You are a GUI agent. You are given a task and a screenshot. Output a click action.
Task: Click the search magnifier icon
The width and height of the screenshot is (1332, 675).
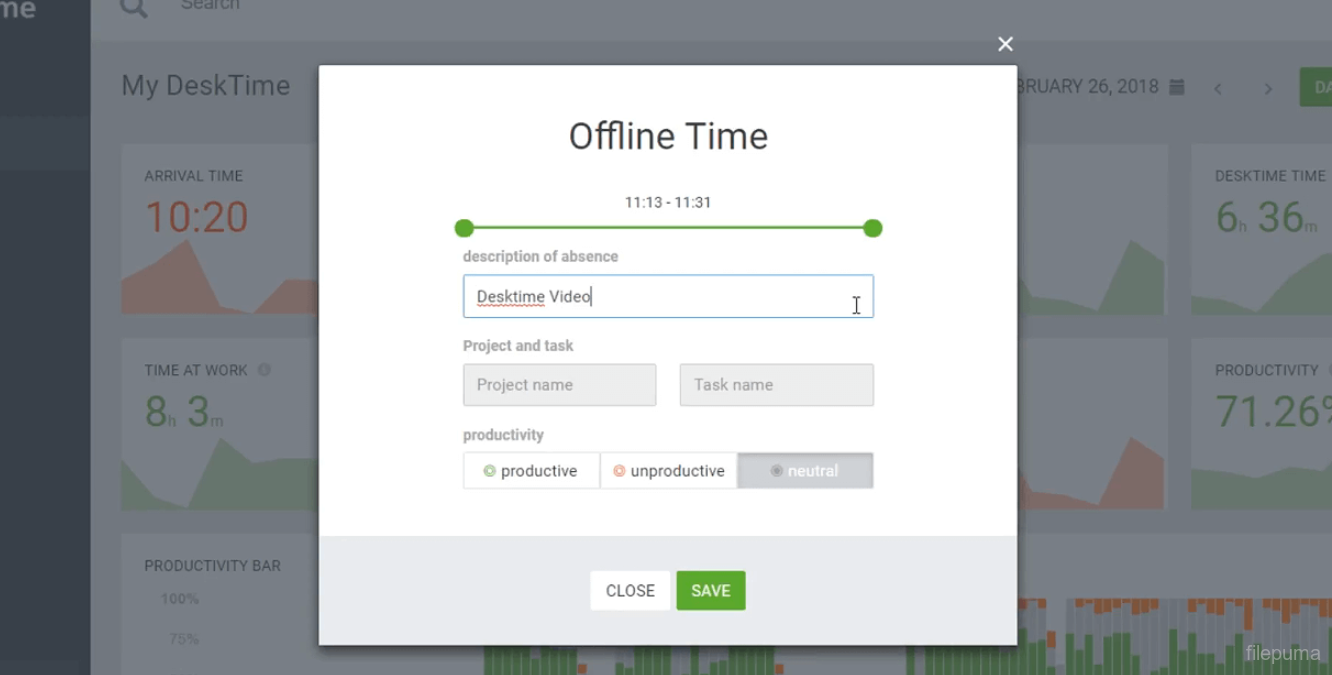tap(133, 7)
